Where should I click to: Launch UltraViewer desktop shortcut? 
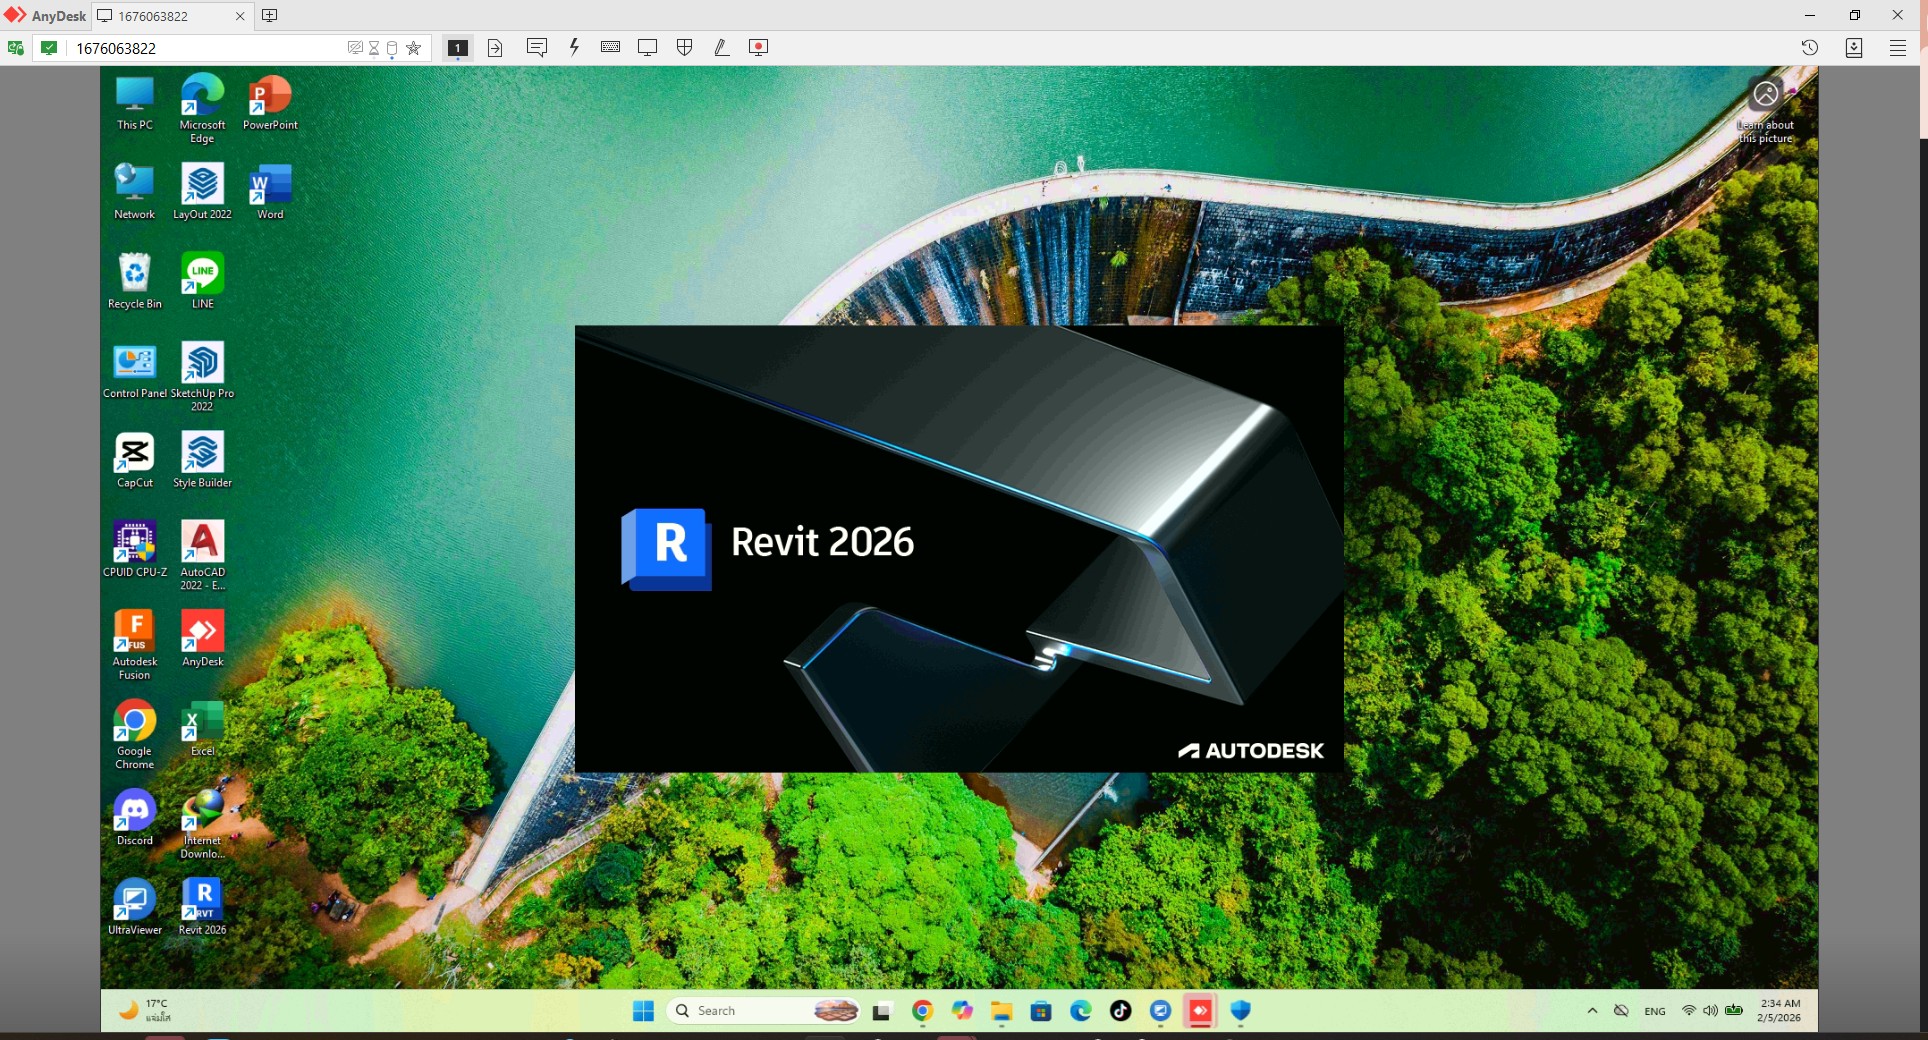(135, 906)
